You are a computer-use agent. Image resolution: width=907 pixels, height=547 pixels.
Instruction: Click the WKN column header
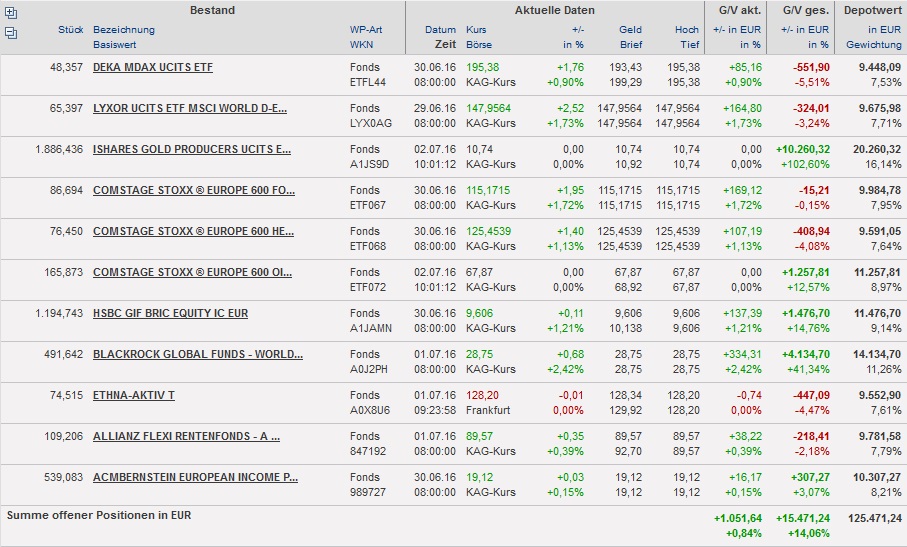point(361,45)
